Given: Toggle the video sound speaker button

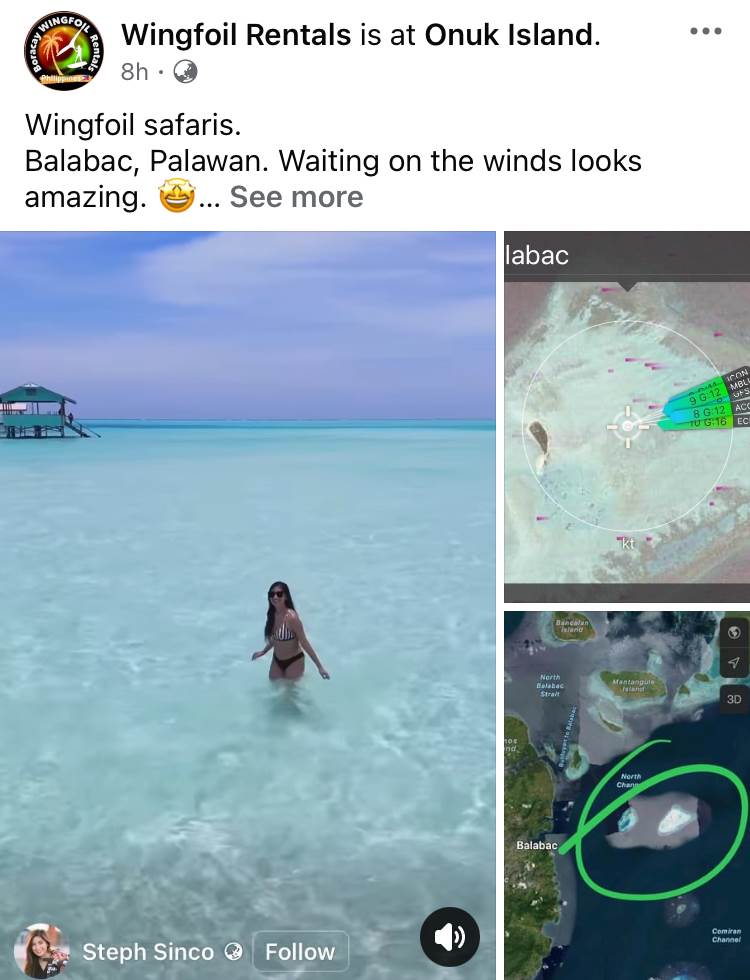Looking at the screenshot, I should [x=450, y=937].
